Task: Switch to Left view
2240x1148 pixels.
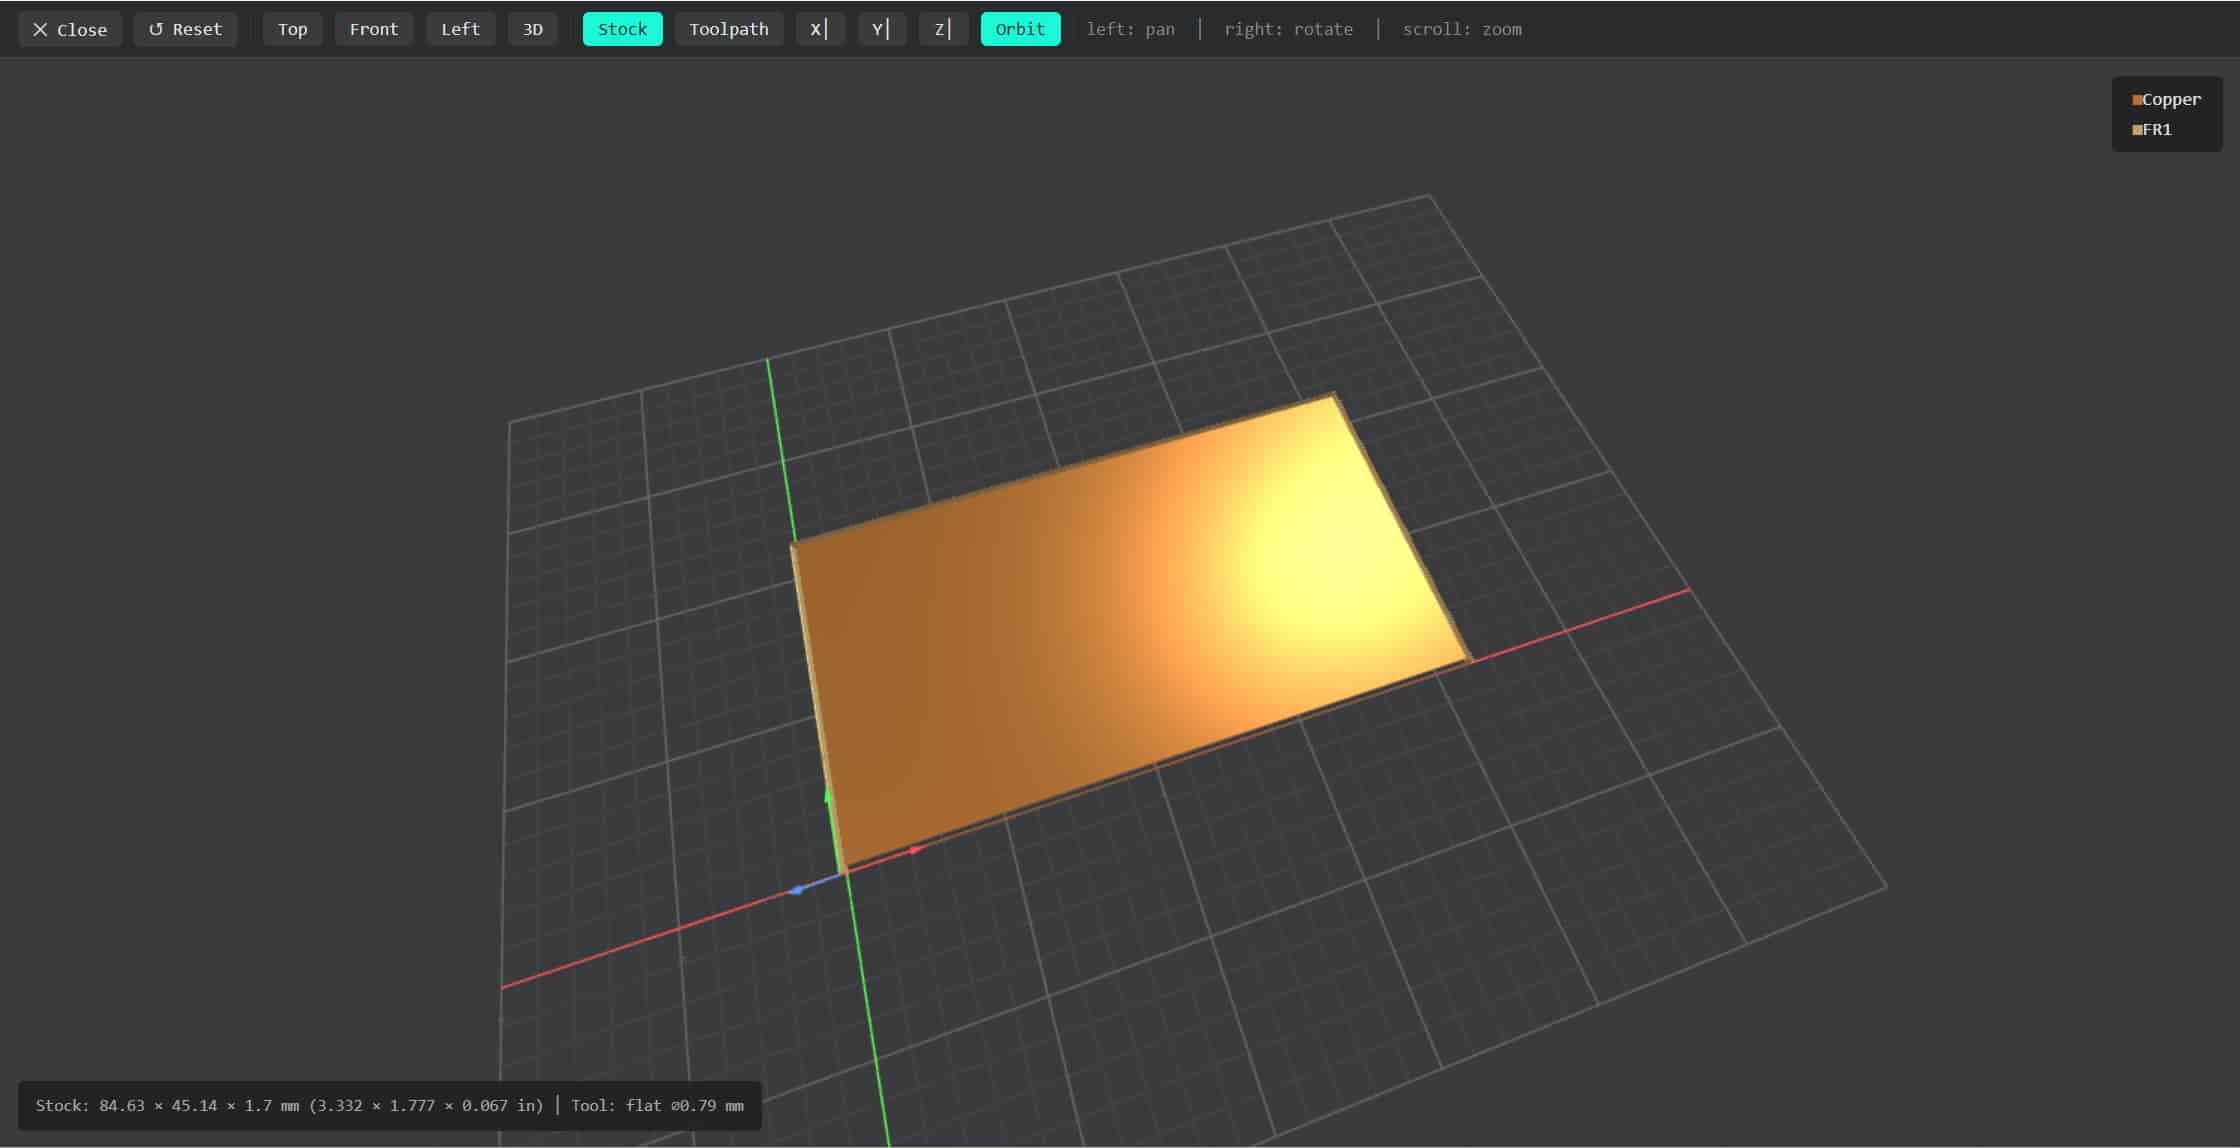Action: pos(460,29)
